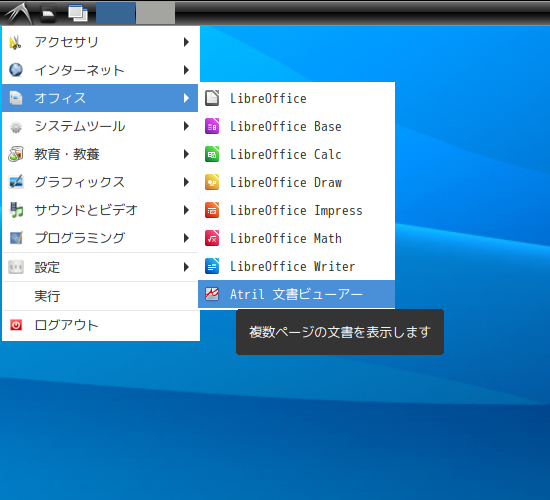Screen dimensions: 550x500
Task: Click the show desktop windows icon
Action: (78, 13)
